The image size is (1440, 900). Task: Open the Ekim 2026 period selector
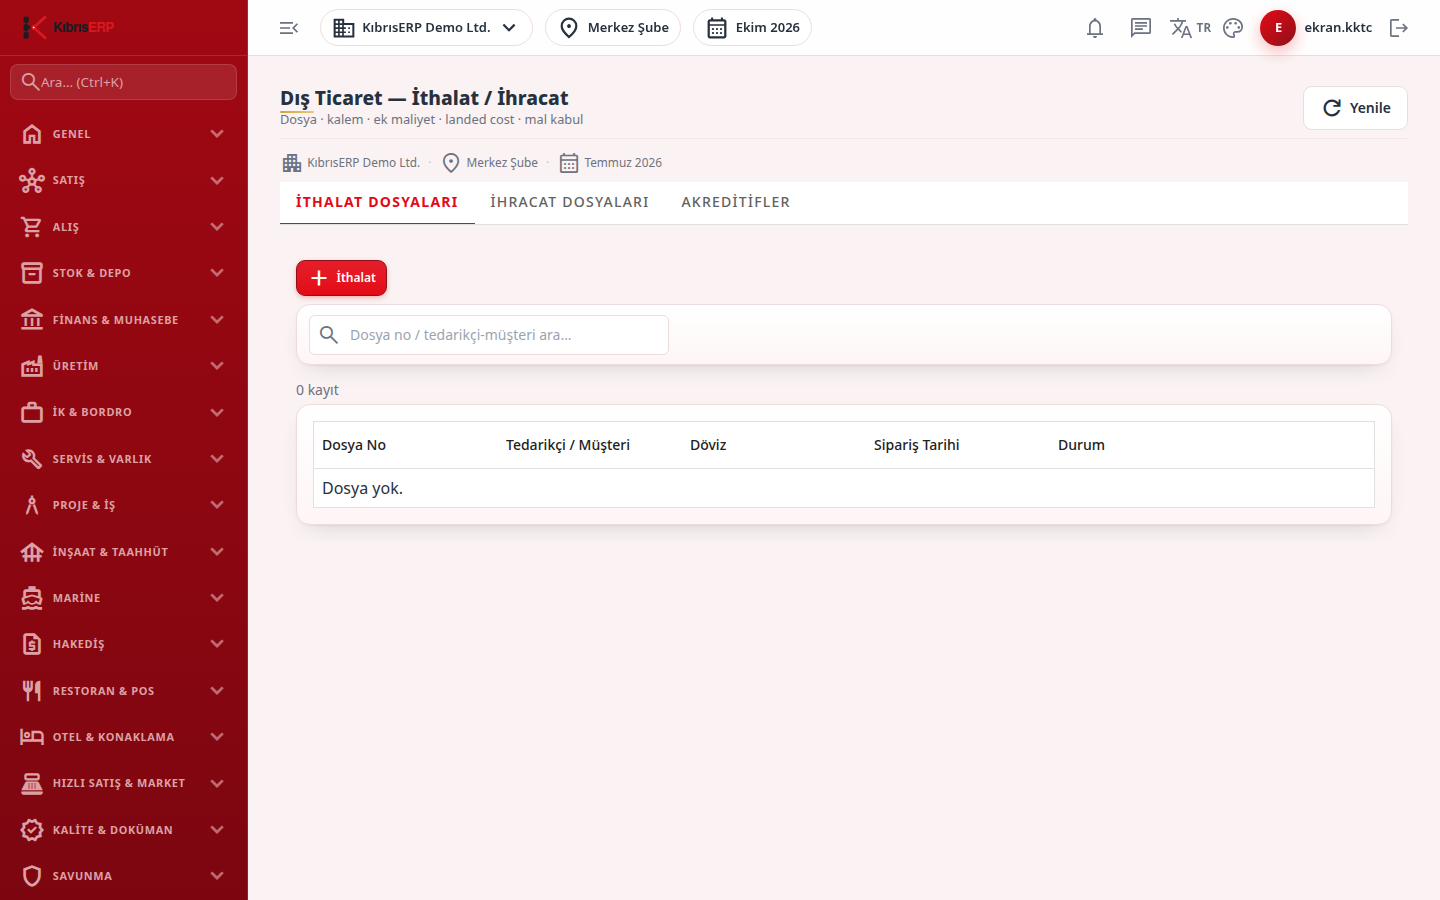click(752, 28)
